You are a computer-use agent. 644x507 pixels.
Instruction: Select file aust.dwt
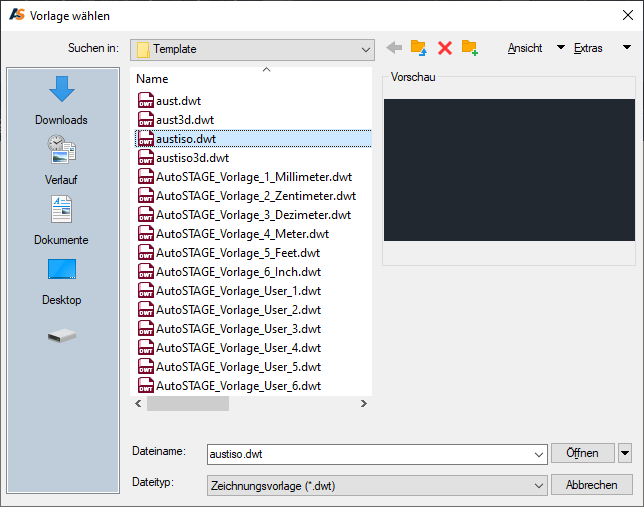(x=178, y=101)
